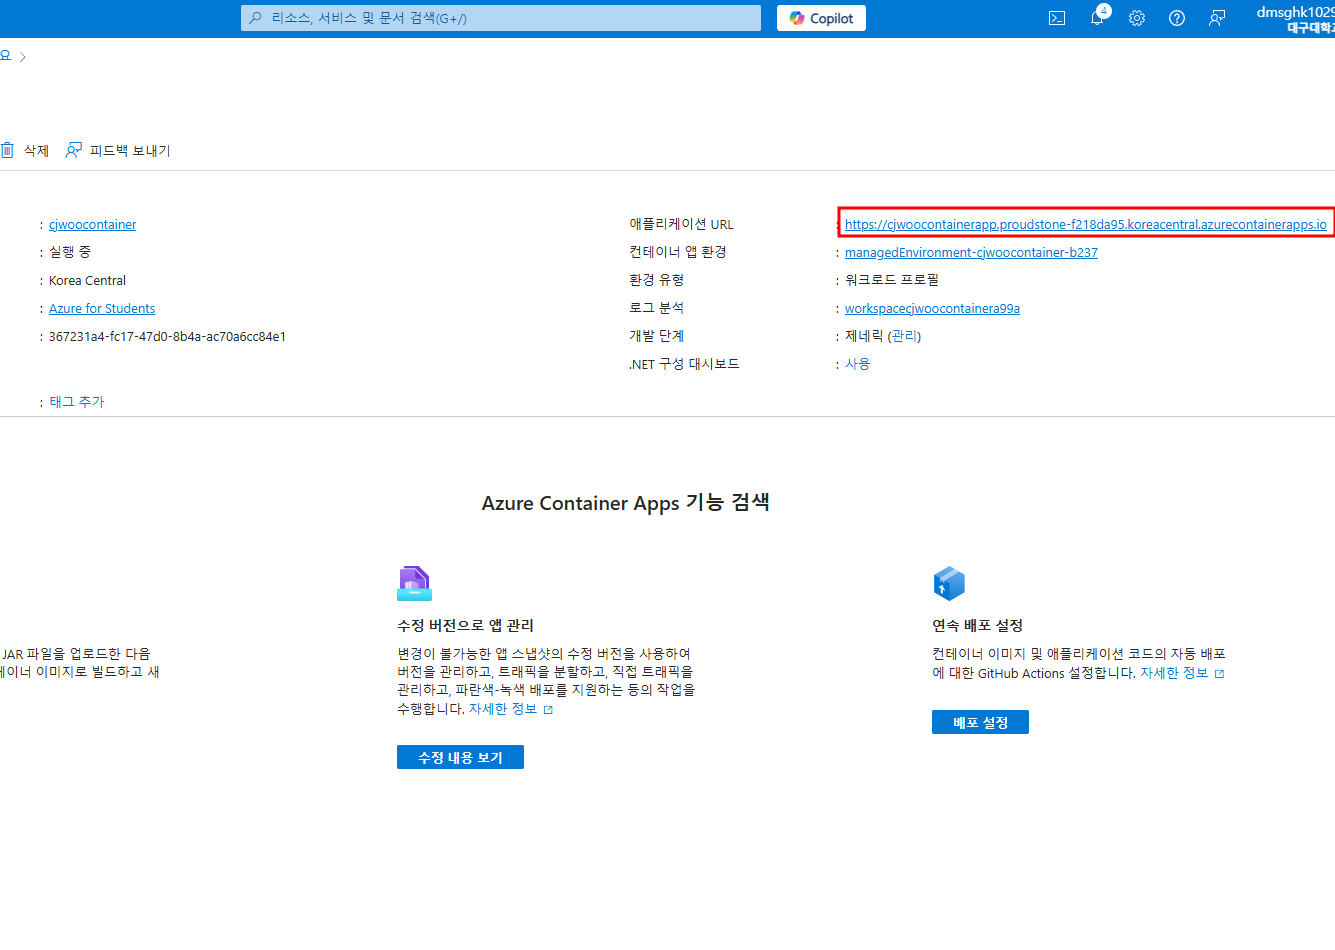Click the 애플리케이션 URL label
This screenshot has height=950, width=1335.
click(x=681, y=224)
